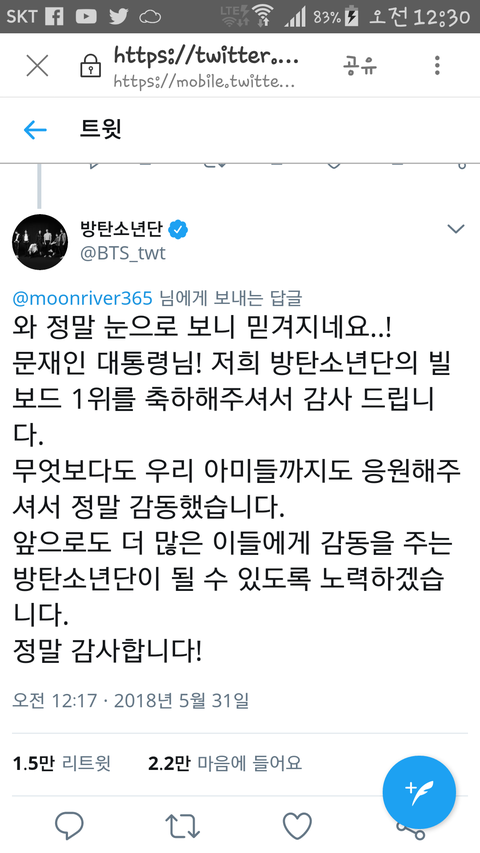Tap the blue verified badge
Image resolution: width=480 pixels, height=853 pixels.
pos(178,230)
